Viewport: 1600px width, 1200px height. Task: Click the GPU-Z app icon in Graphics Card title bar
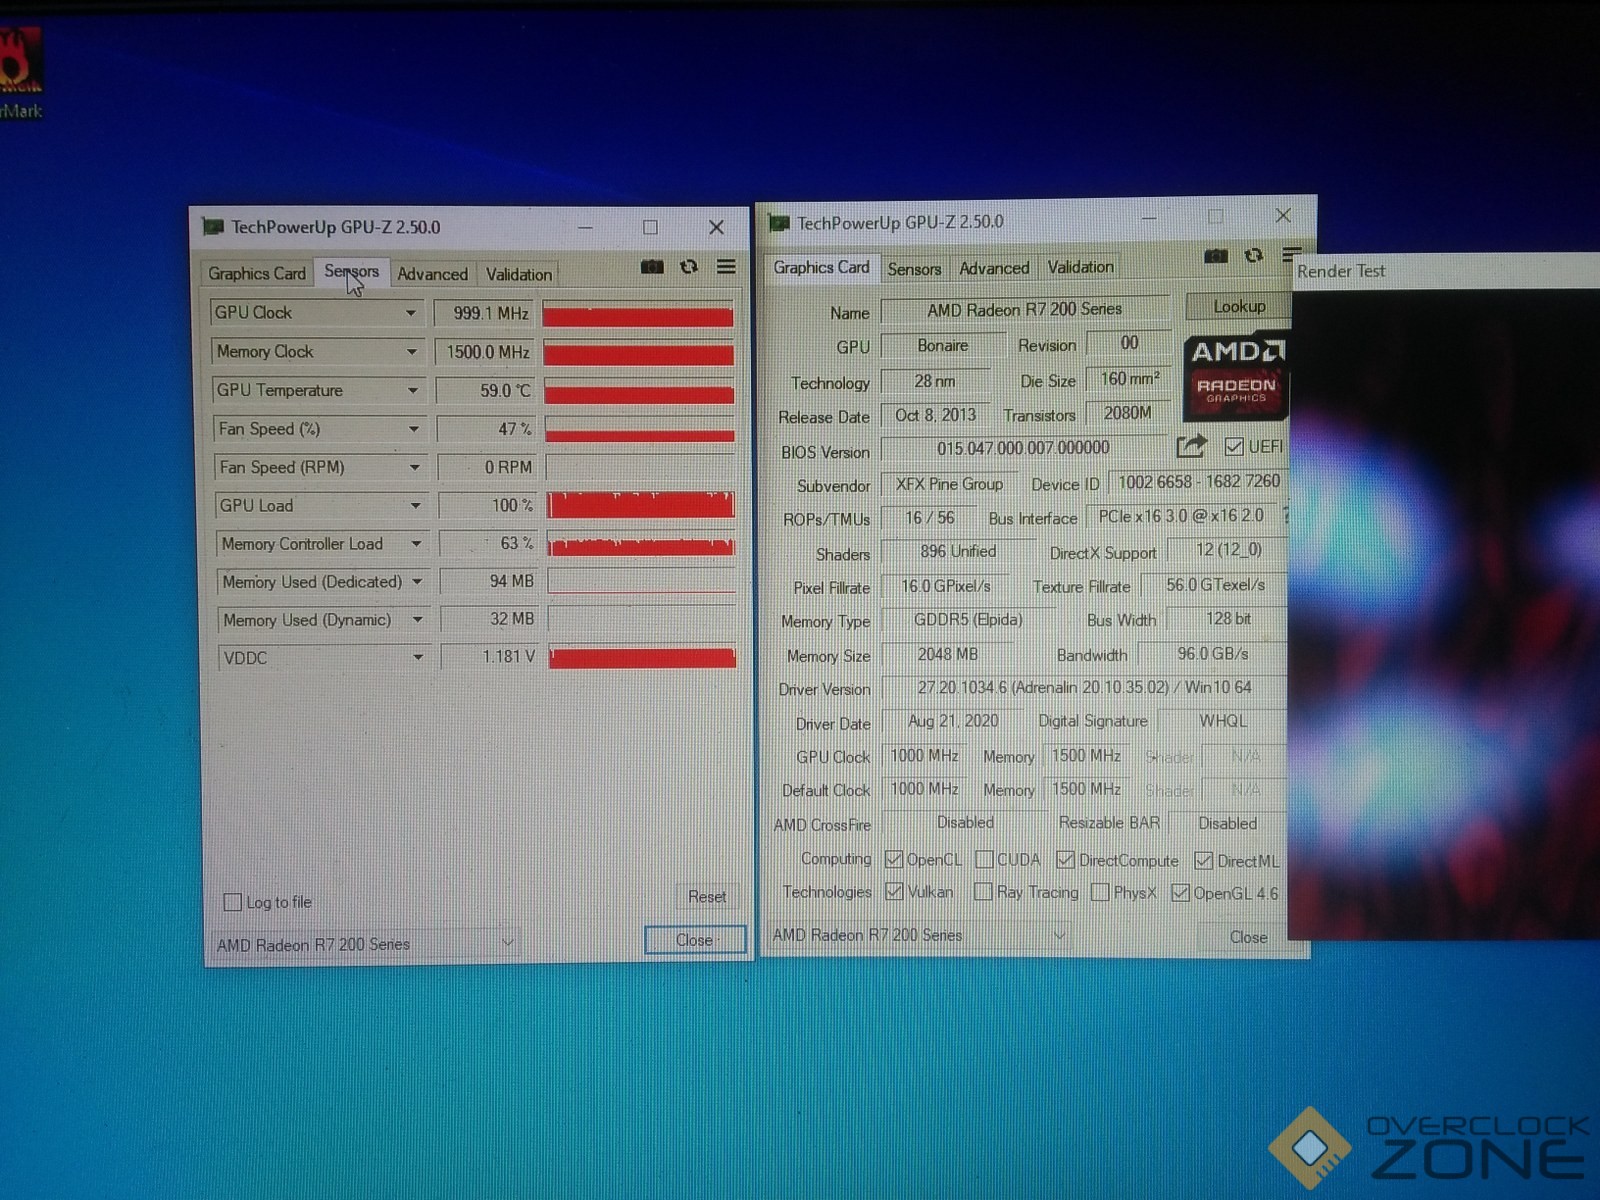[779, 222]
